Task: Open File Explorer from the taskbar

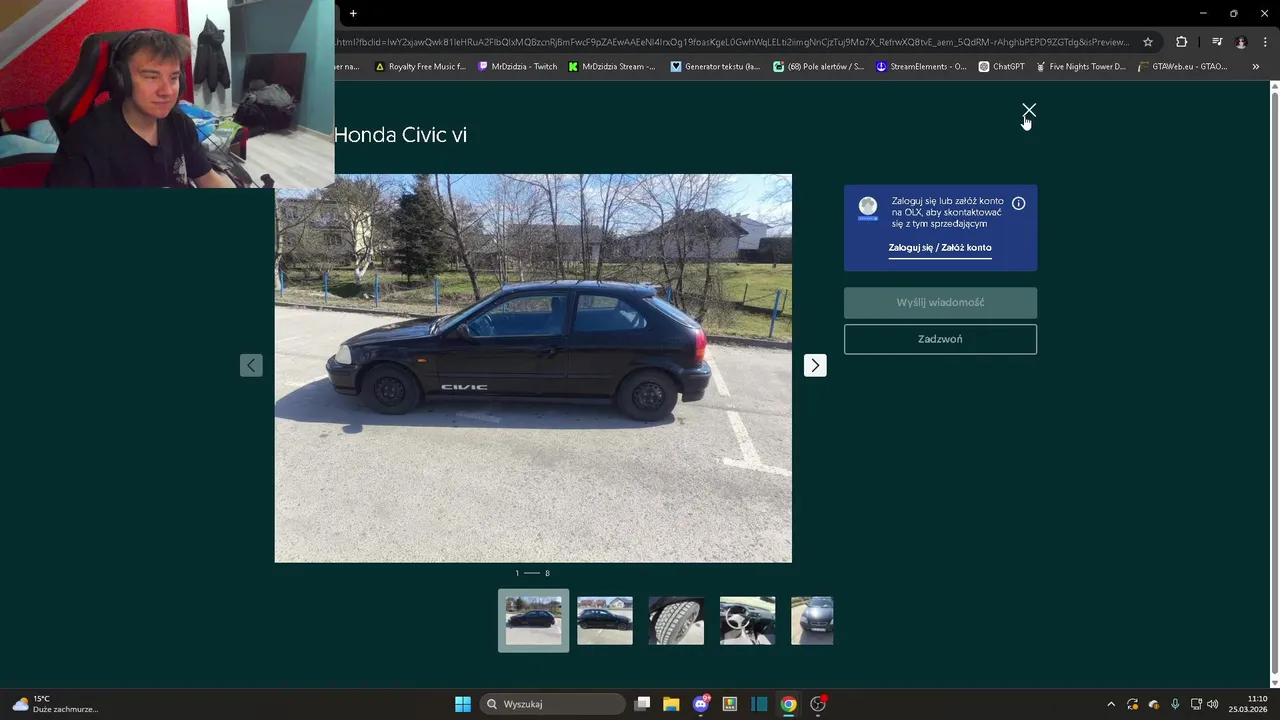Action: [671, 704]
